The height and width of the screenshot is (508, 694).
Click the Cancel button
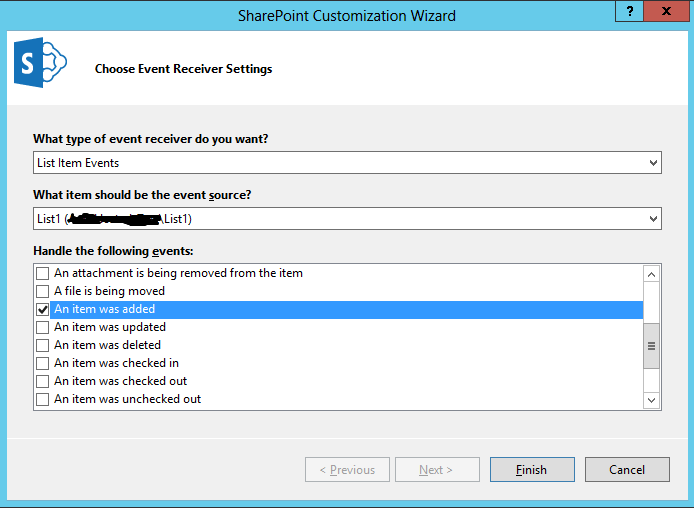[x=627, y=470]
